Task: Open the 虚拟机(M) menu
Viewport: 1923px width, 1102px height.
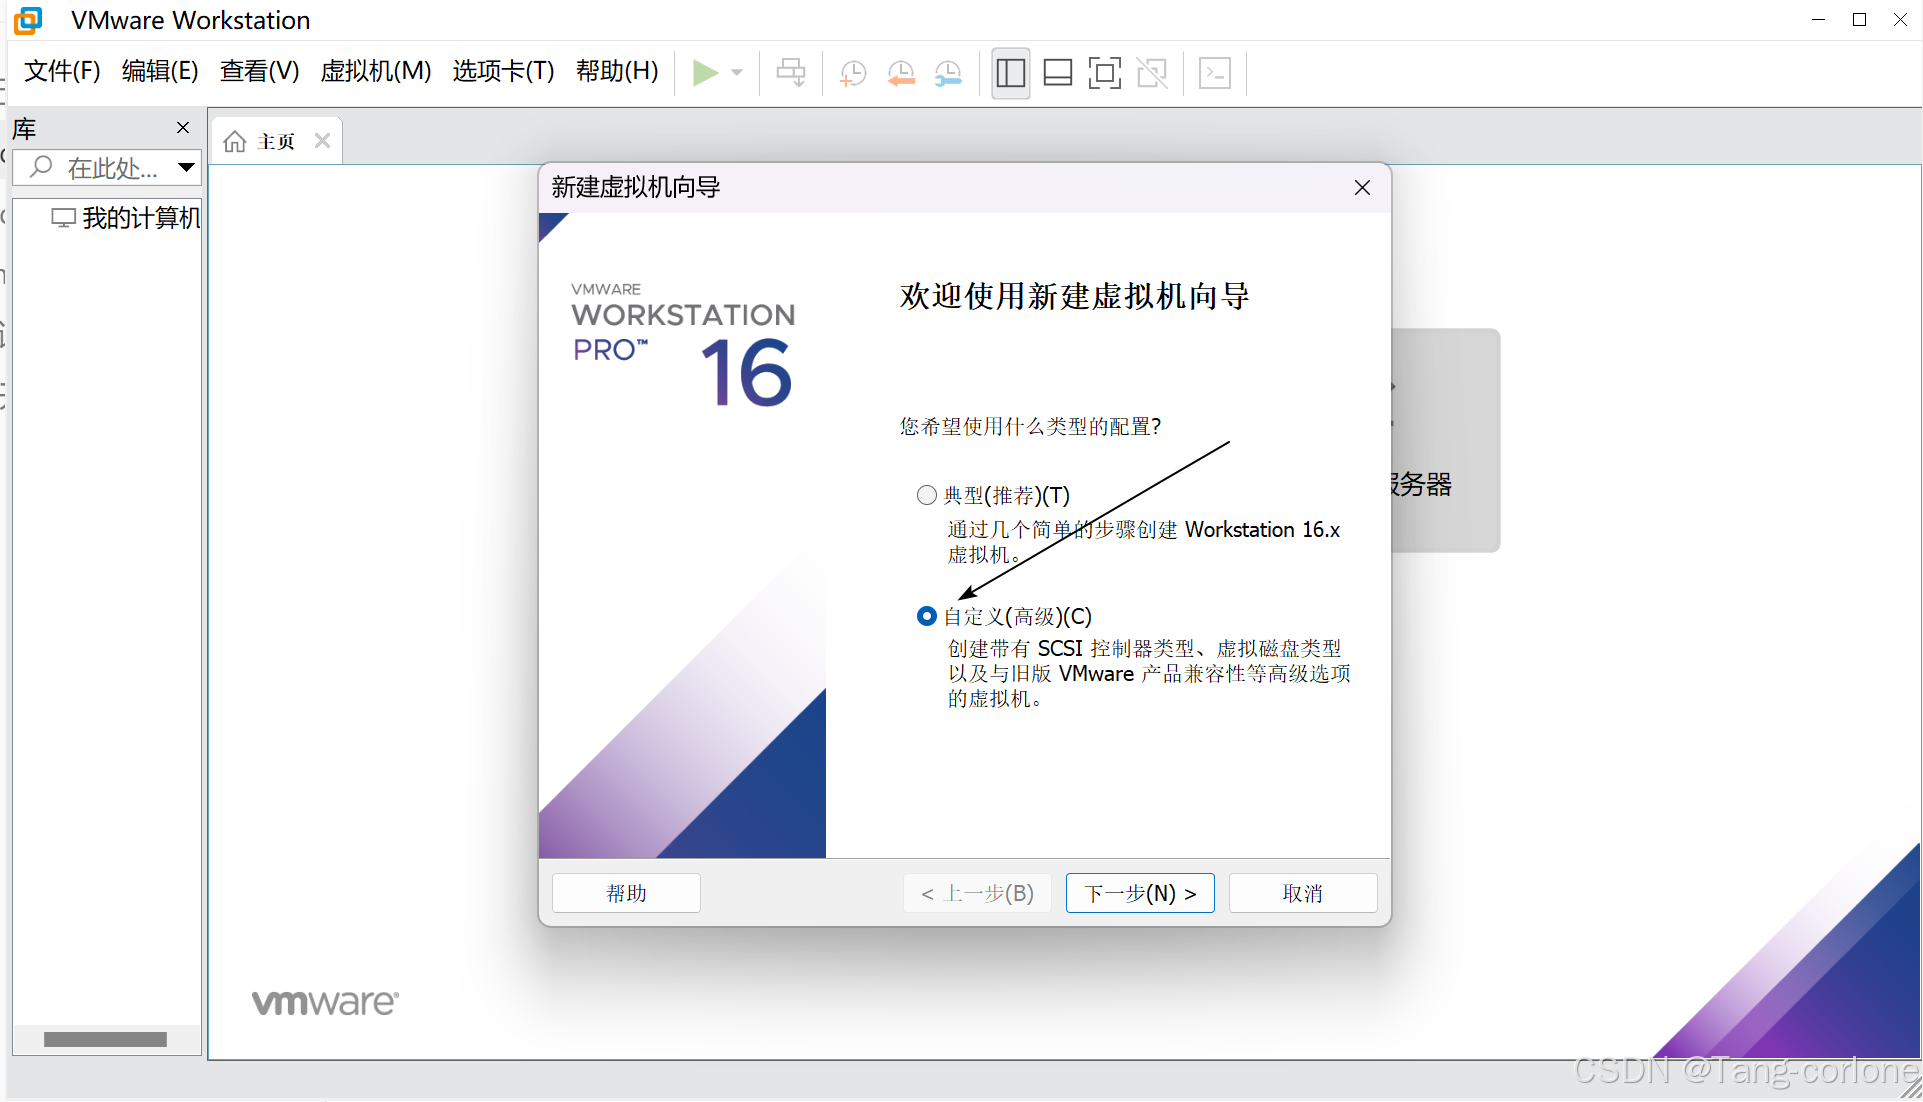Action: [375, 71]
